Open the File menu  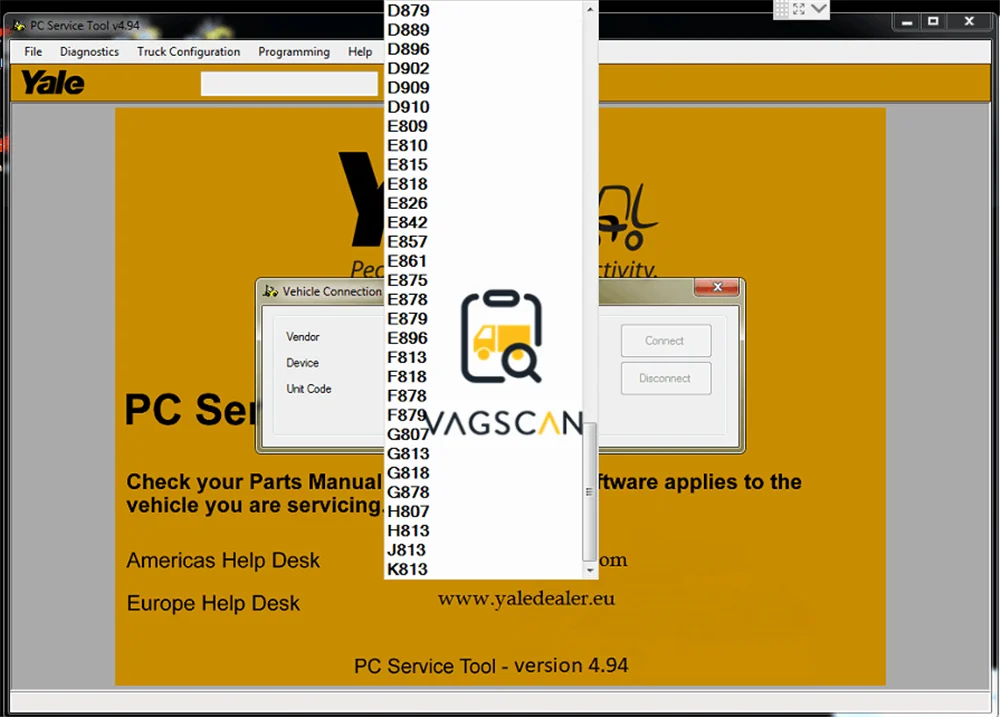33,52
